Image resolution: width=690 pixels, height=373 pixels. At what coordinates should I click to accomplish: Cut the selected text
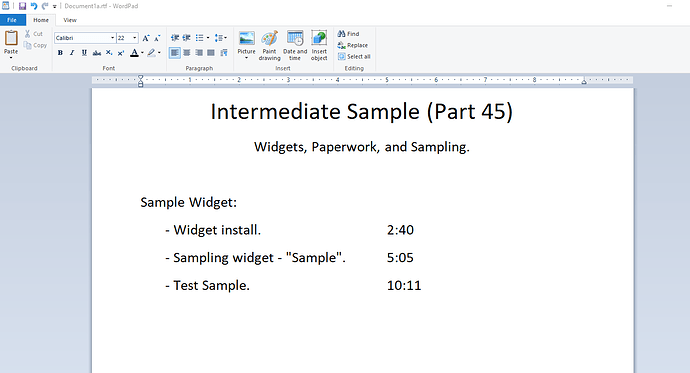pyautogui.click(x=34, y=34)
